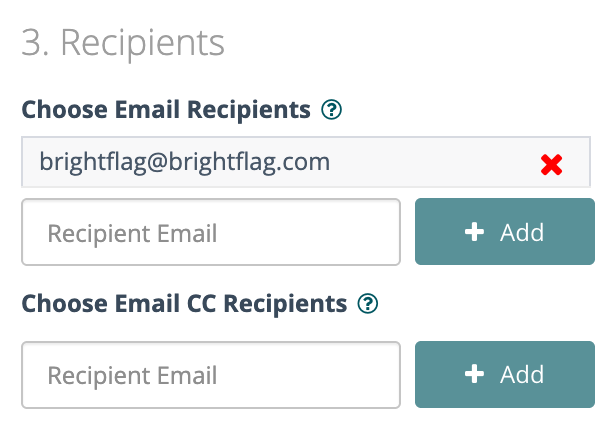The height and width of the screenshot is (438, 612).
Task: Click the "3. Recipients" section heading
Action: [x=123, y=44]
